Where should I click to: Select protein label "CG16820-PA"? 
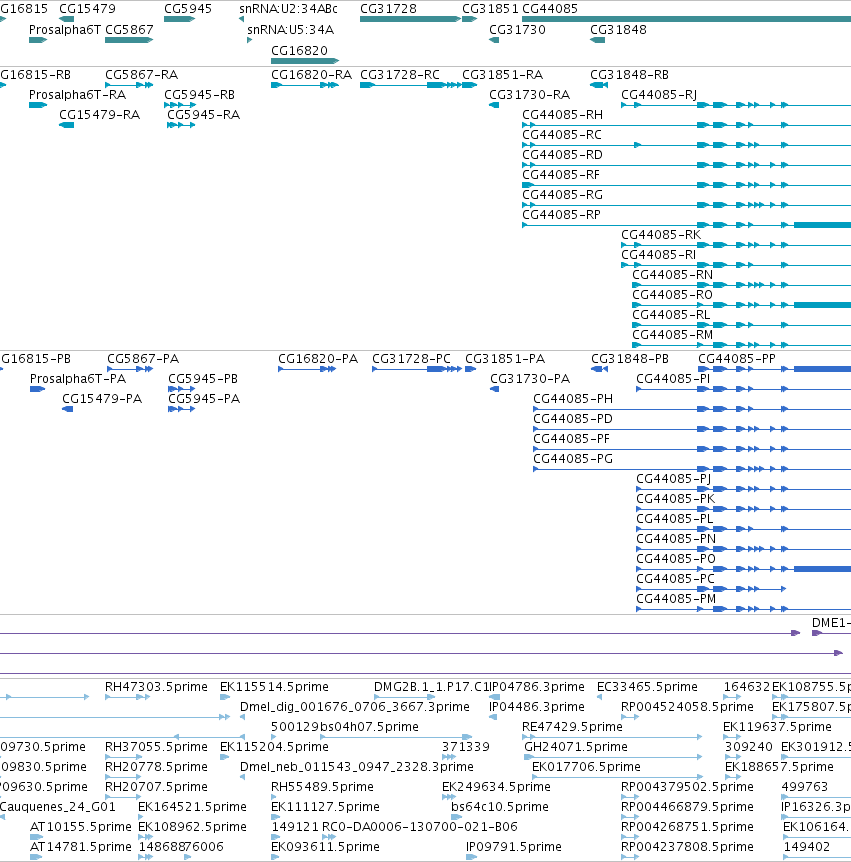(x=318, y=359)
